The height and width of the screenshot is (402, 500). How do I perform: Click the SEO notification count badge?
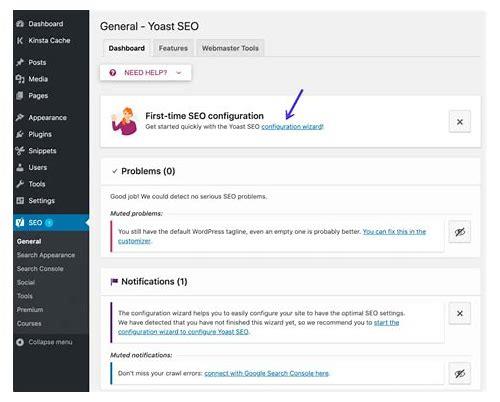click(49, 223)
